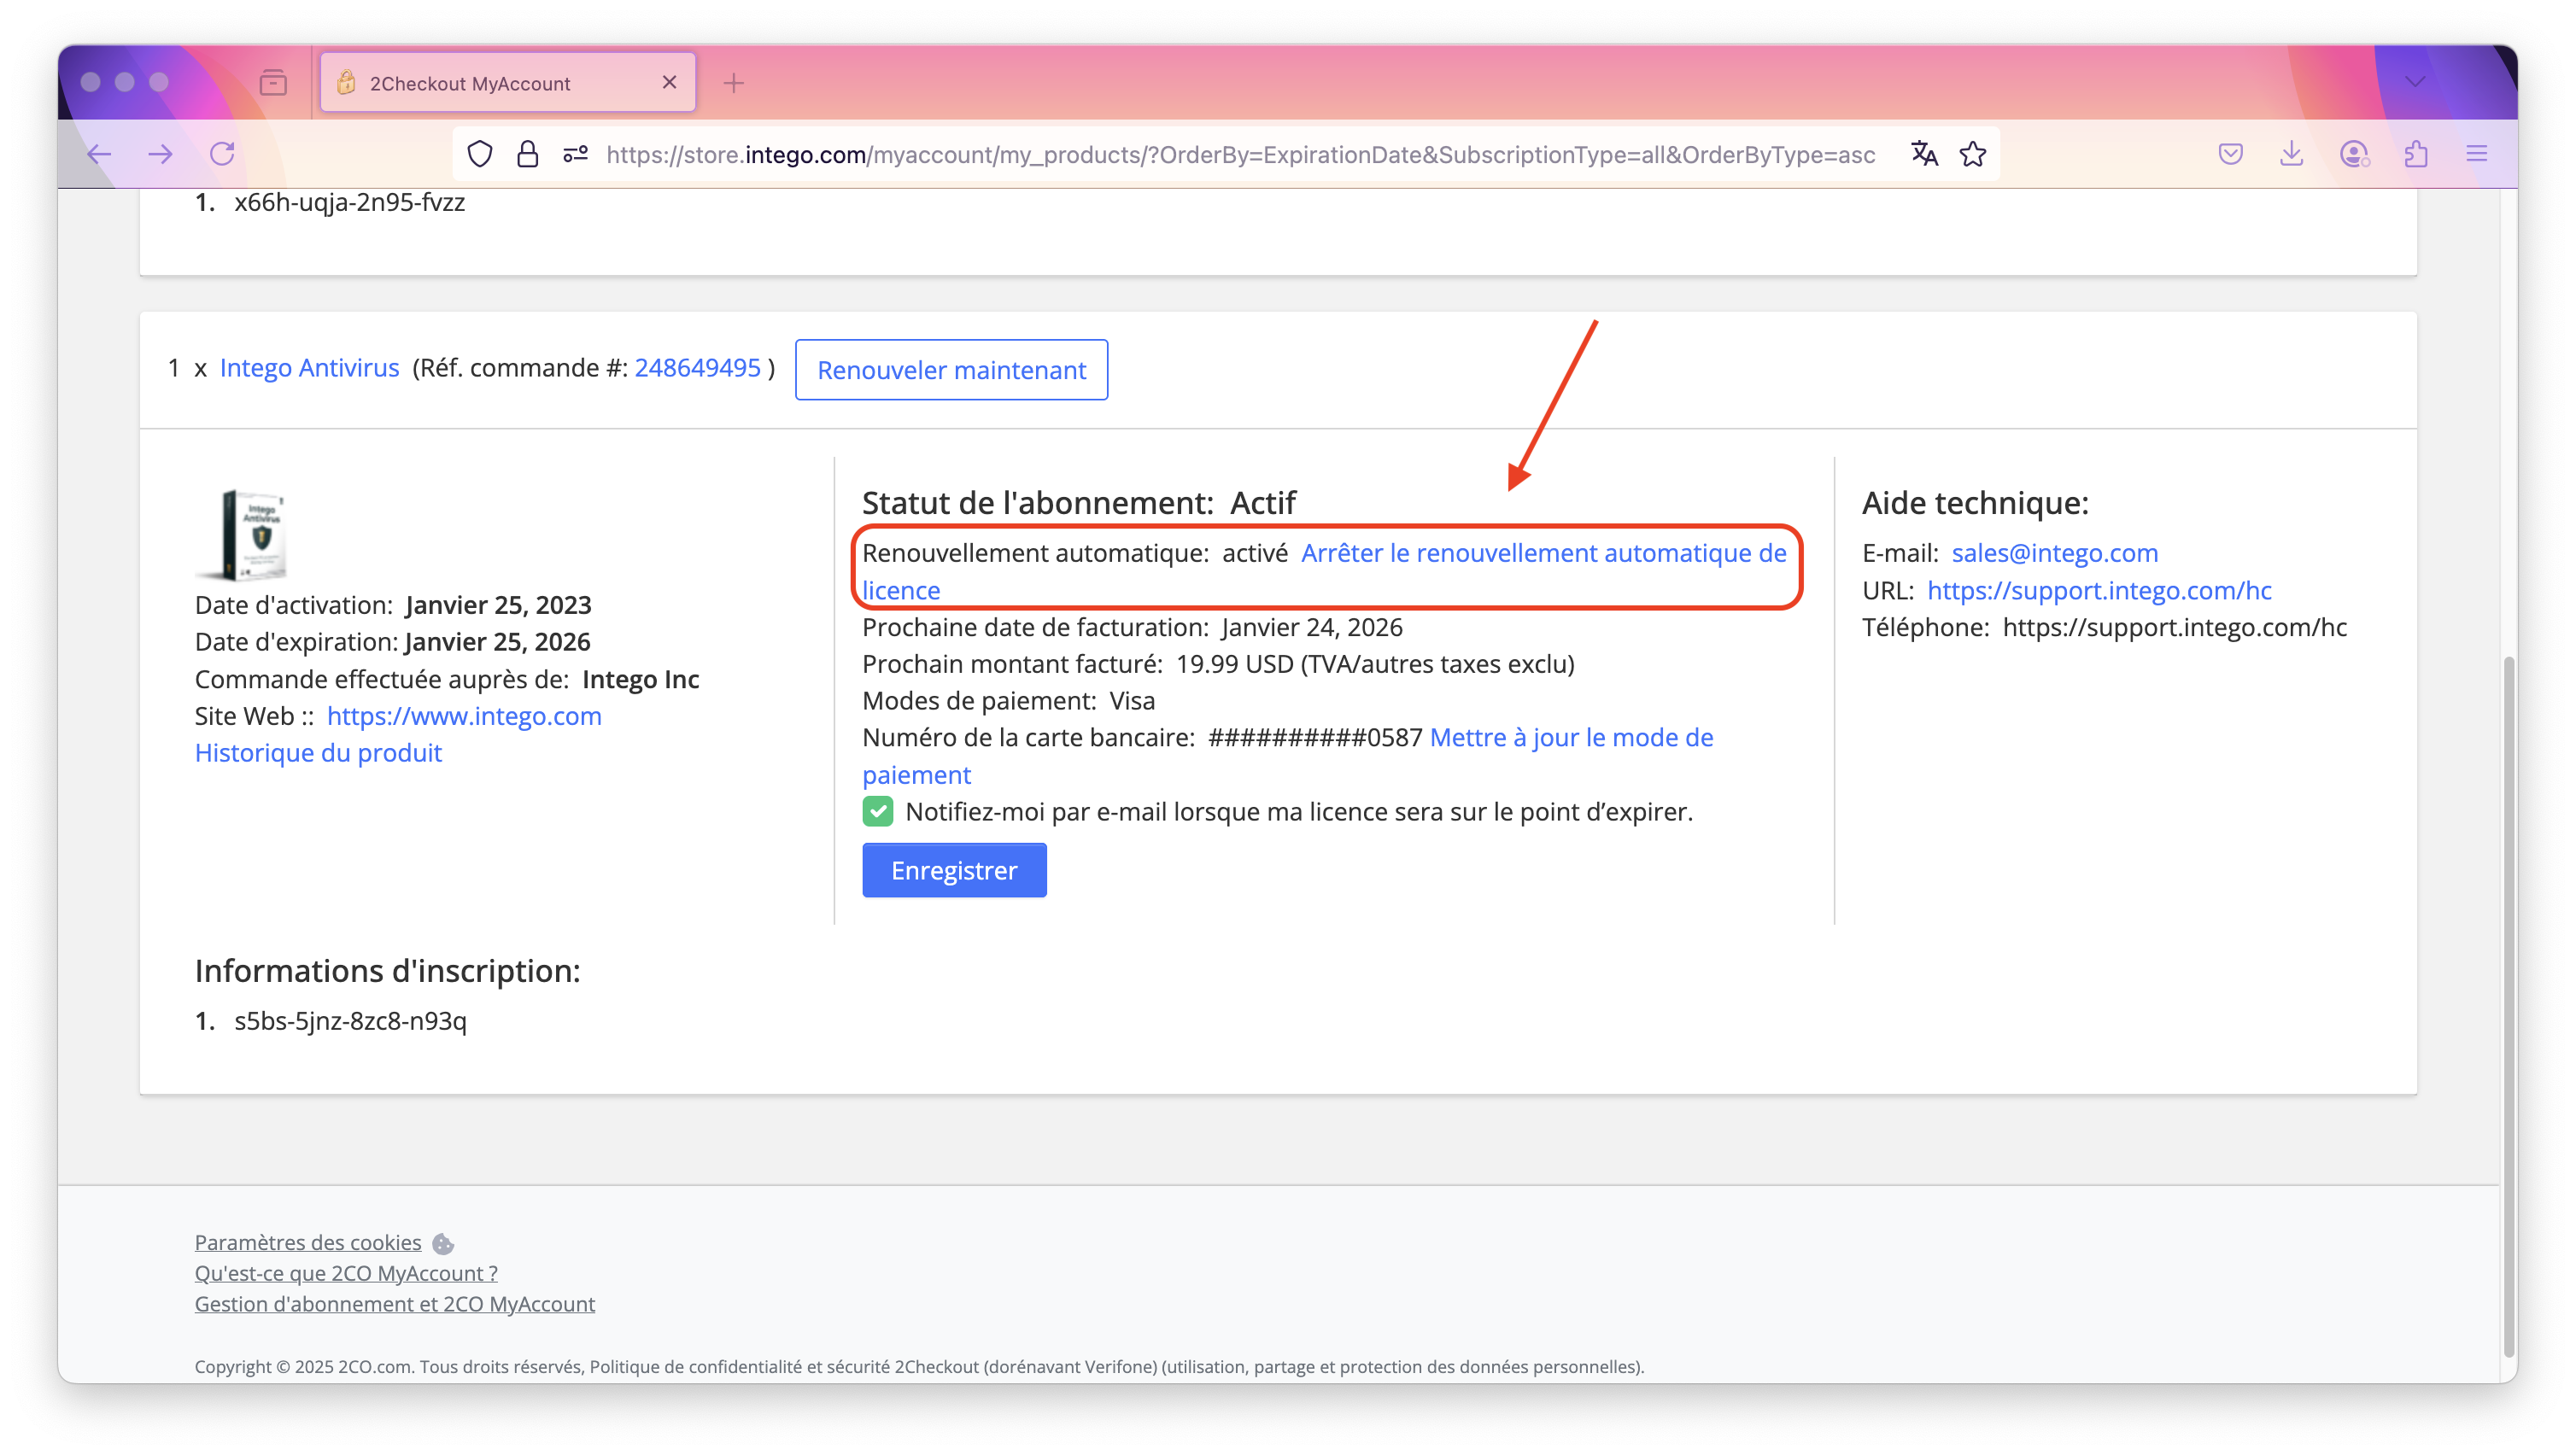This screenshot has width=2576, height=1455.
Task: Click activation date Janvier 25, 2023
Action: click(x=498, y=605)
